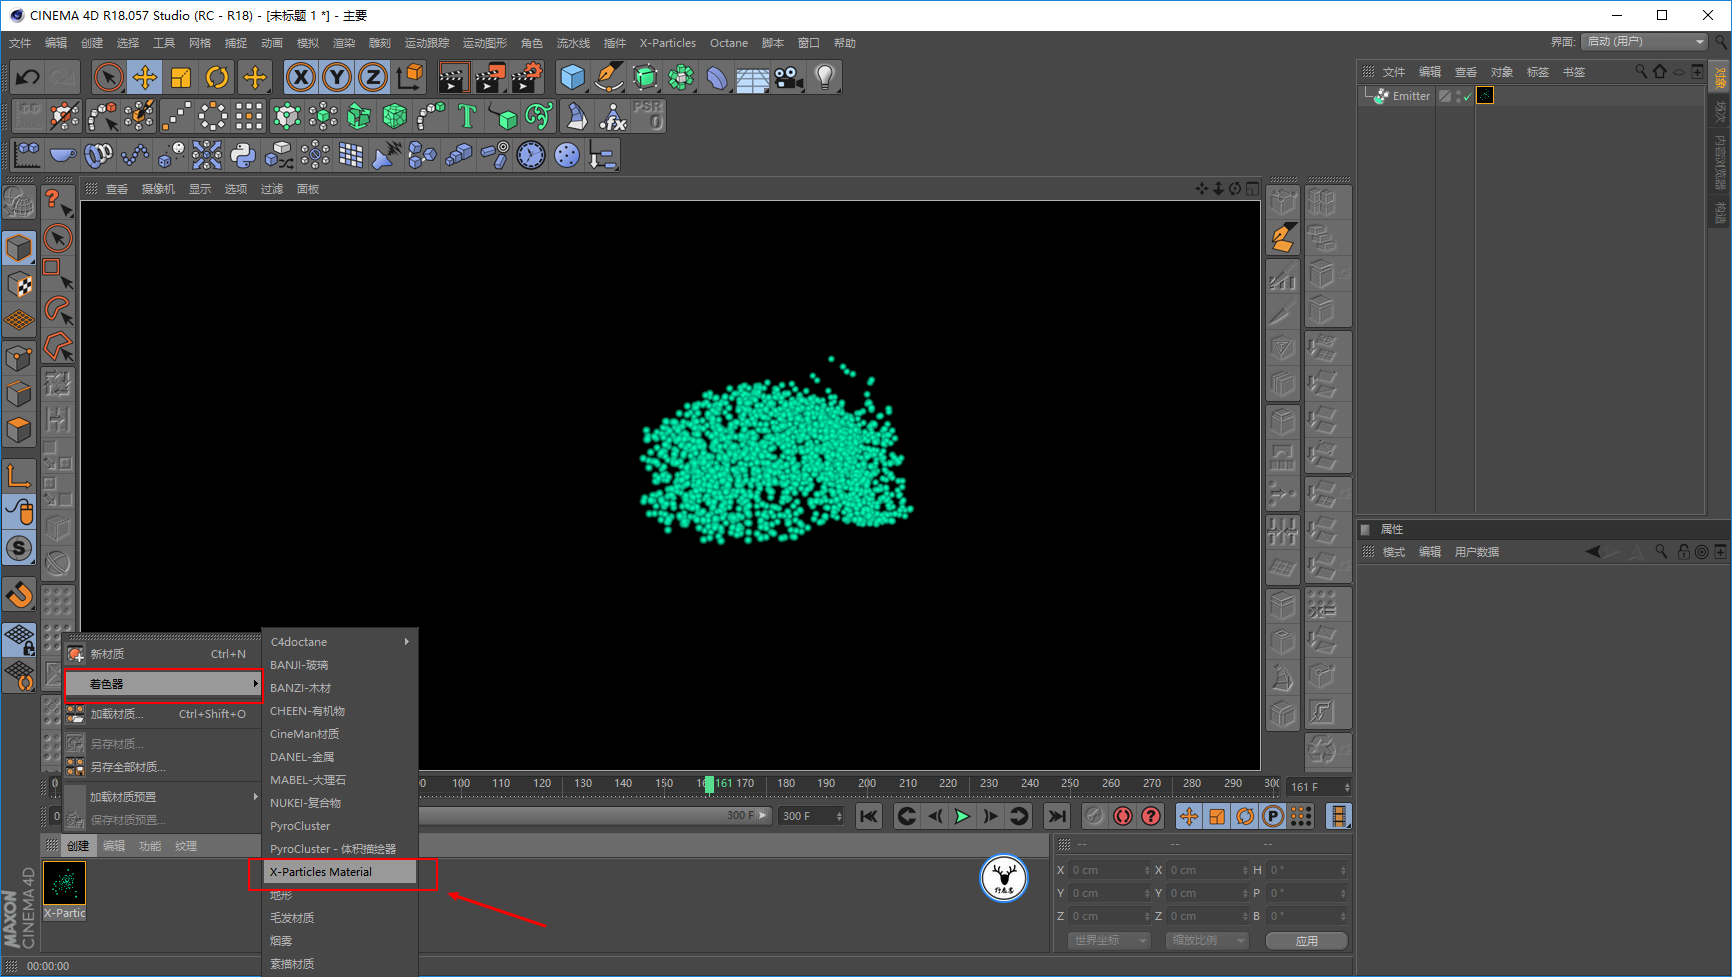The height and width of the screenshot is (977, 1732).
Task: Click the Camera object icon
Action: 789,77
